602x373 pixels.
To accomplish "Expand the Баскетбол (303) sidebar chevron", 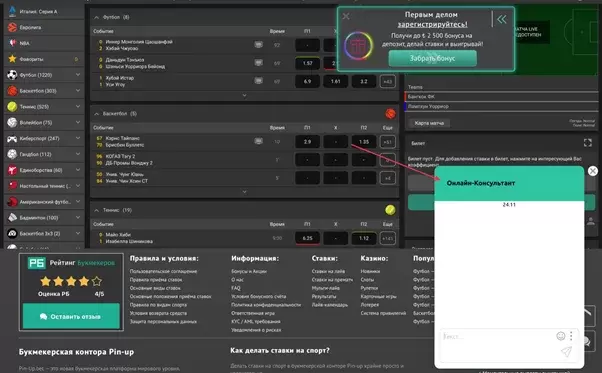I will (78, 91).
